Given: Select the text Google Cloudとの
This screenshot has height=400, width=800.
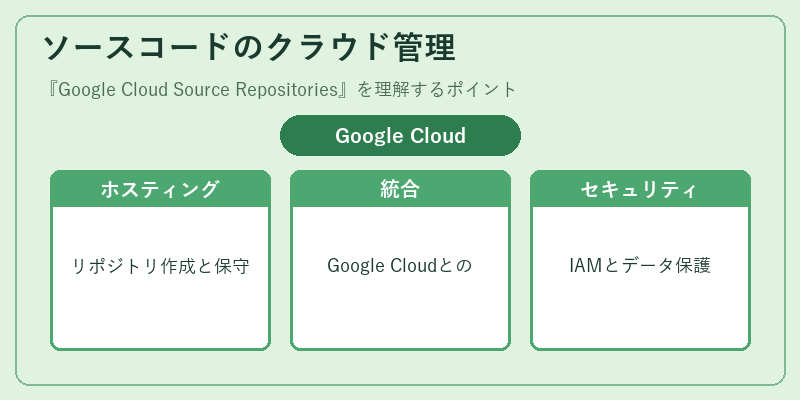Looking at the screenshot, I should click(399, 266).
